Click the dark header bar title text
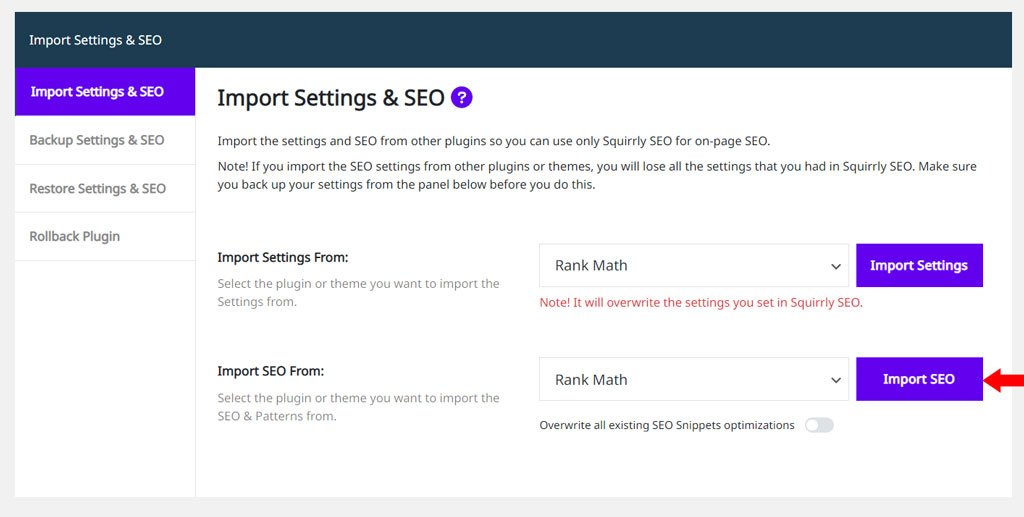Viewport: 1024px width, 517px height. pos(95,40)
